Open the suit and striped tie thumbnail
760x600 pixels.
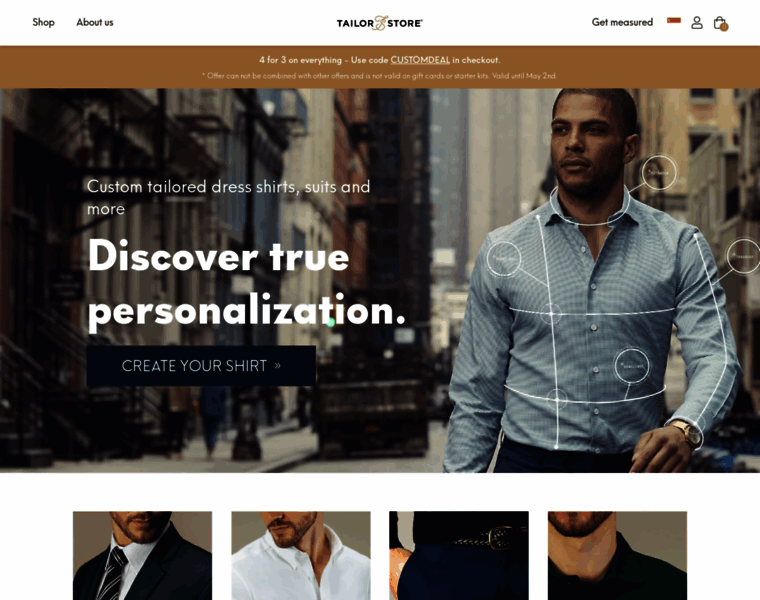point(142,555)
